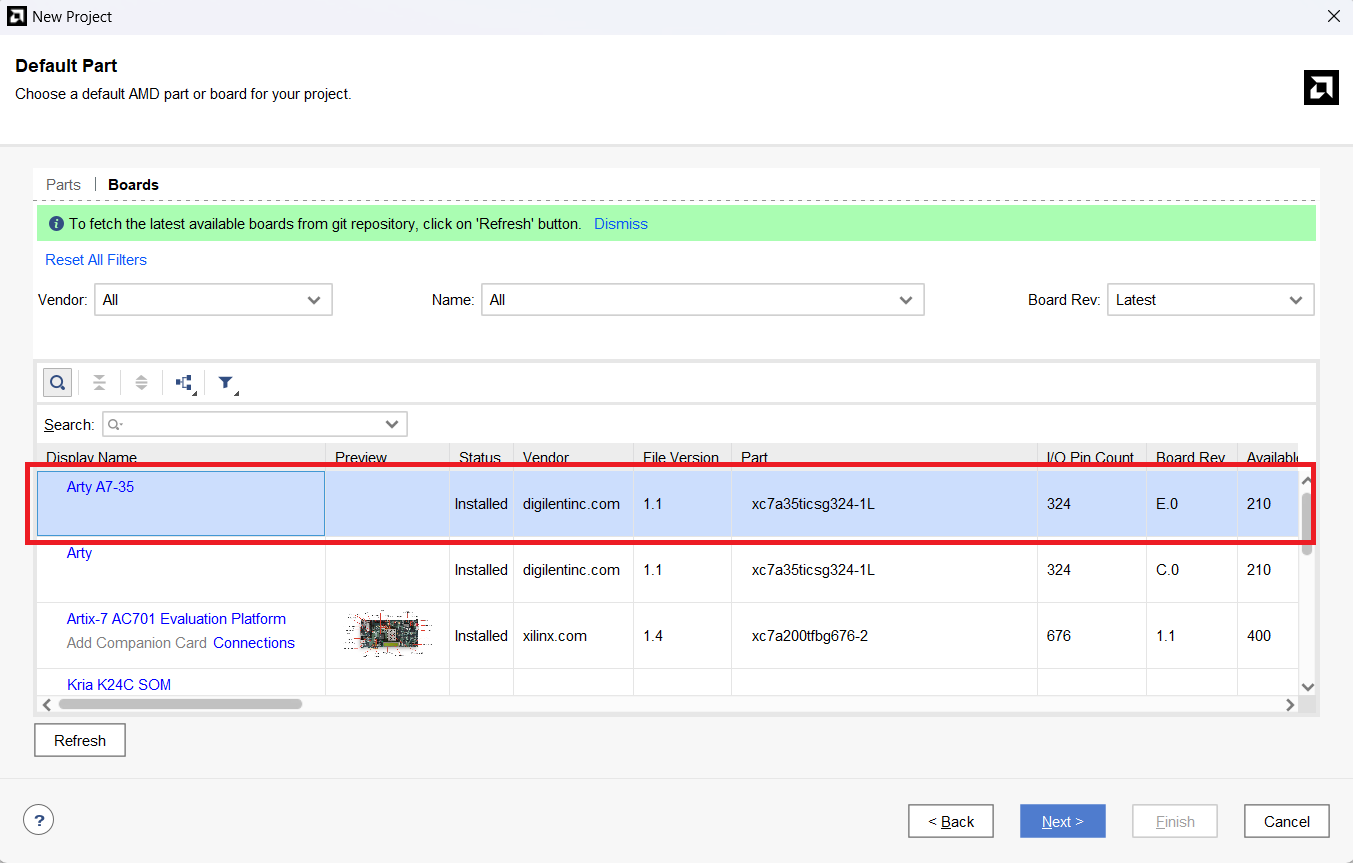Click the Refresh button

[80, 741]
